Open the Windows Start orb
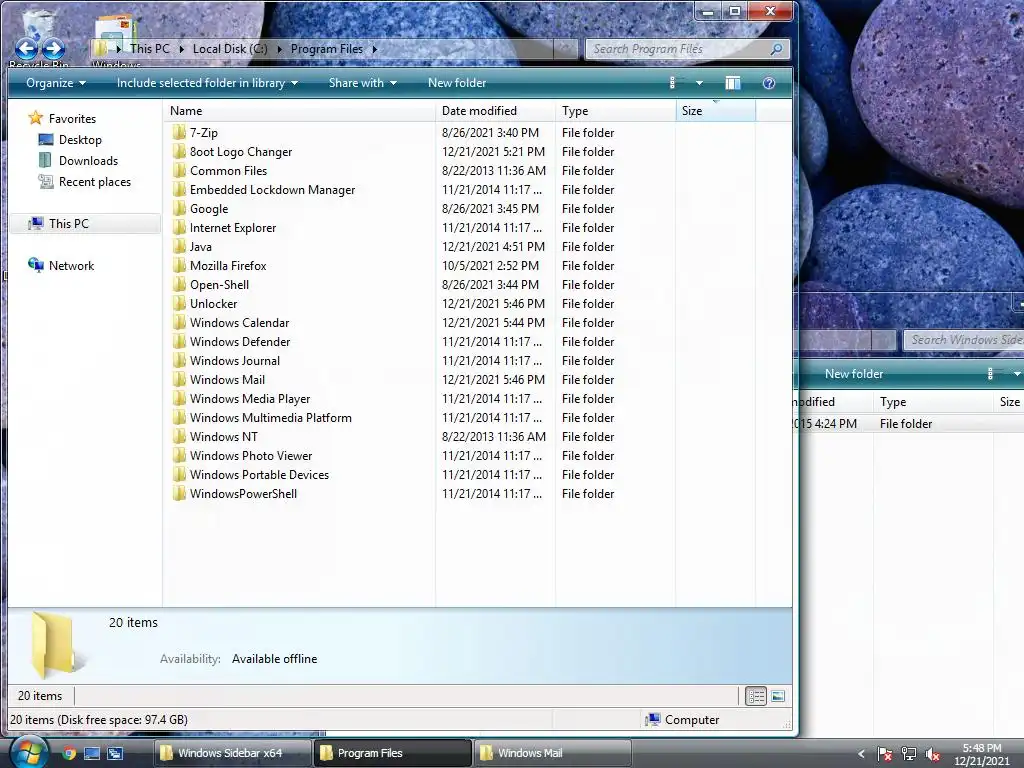 28,752
